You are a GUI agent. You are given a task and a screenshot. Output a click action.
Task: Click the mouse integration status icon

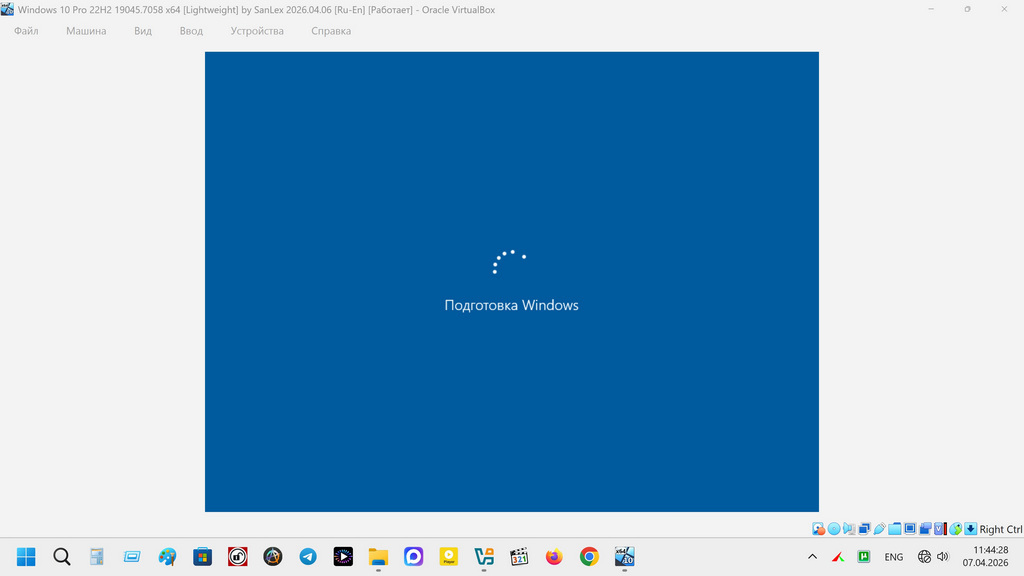[x=955, y=529]
